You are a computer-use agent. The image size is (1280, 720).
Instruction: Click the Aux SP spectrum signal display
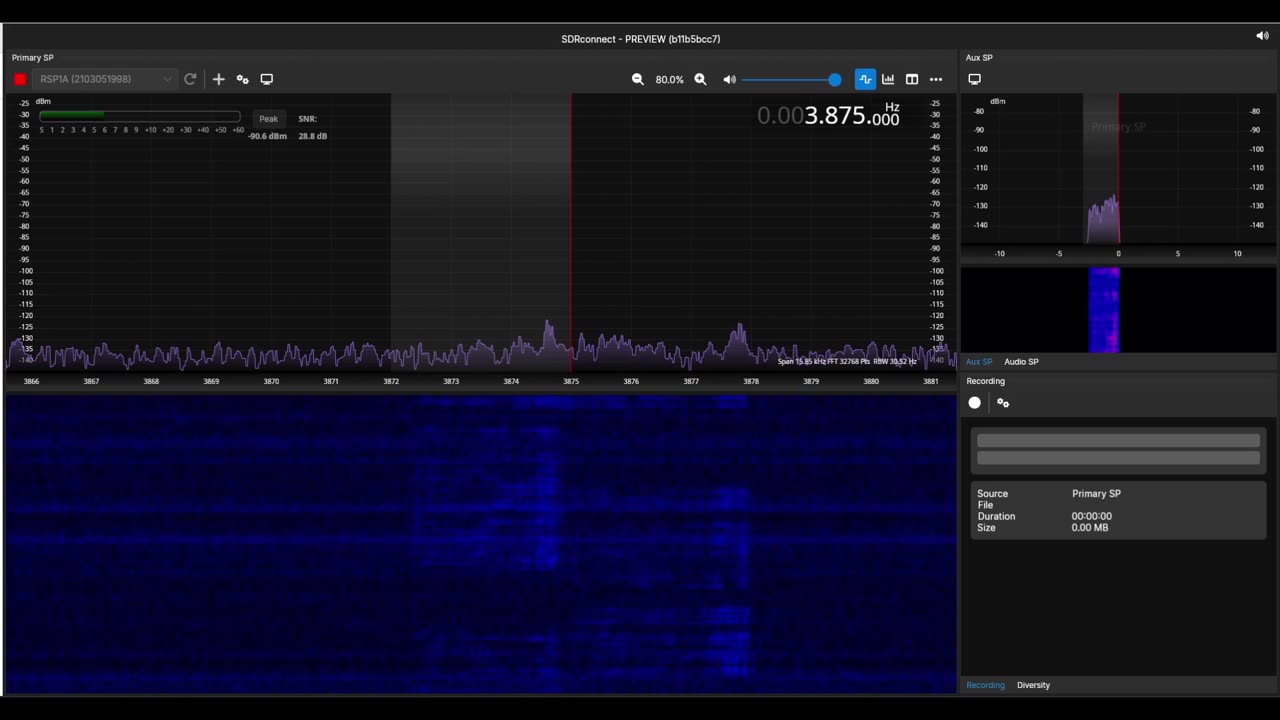click(x=1104, y=218)
